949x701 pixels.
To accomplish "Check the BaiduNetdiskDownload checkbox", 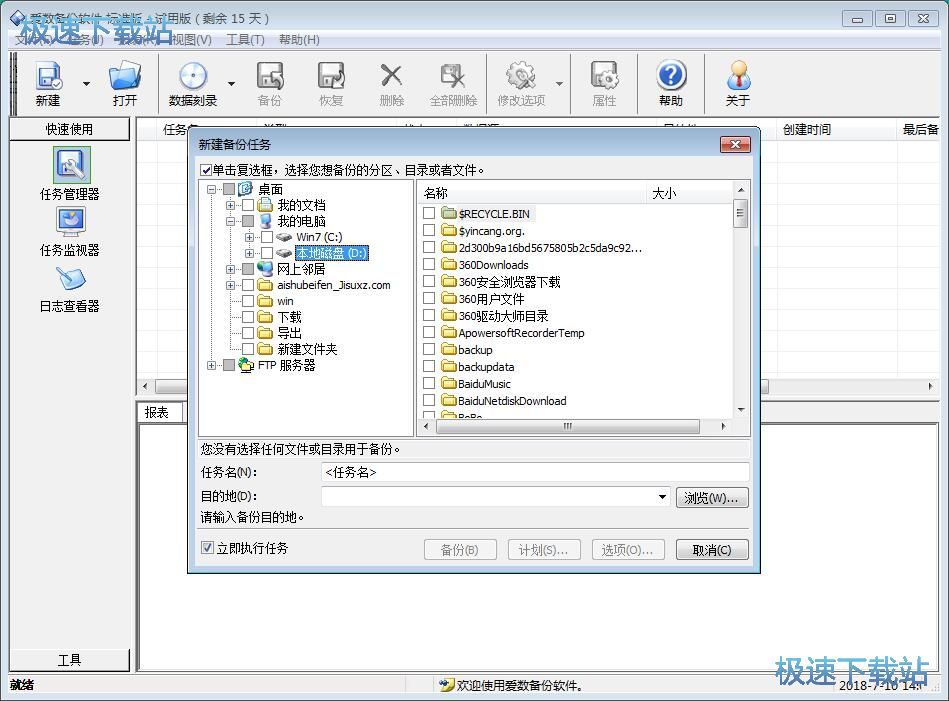I will [x=429, y=400].
